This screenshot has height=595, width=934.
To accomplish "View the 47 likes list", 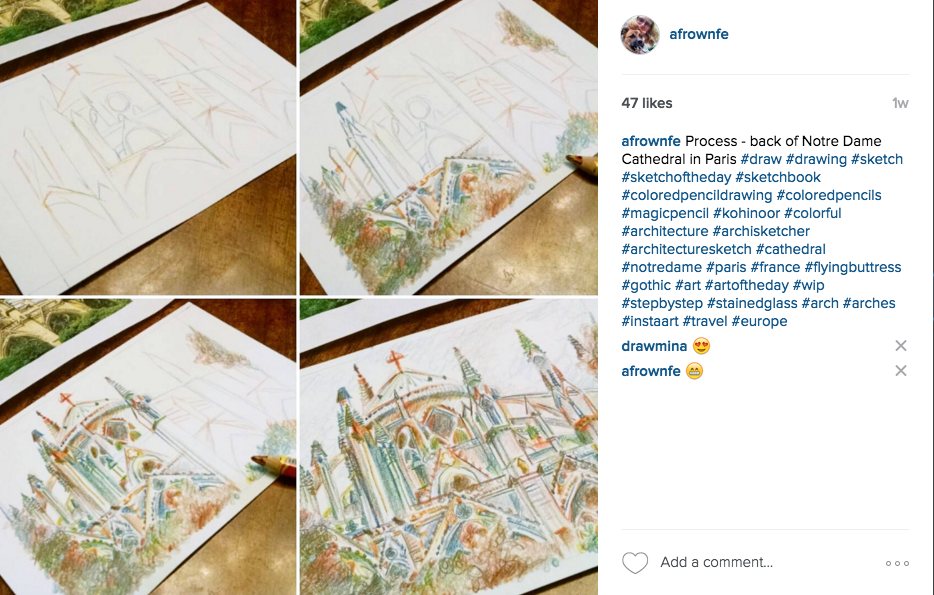I will (x=647, y=103).
